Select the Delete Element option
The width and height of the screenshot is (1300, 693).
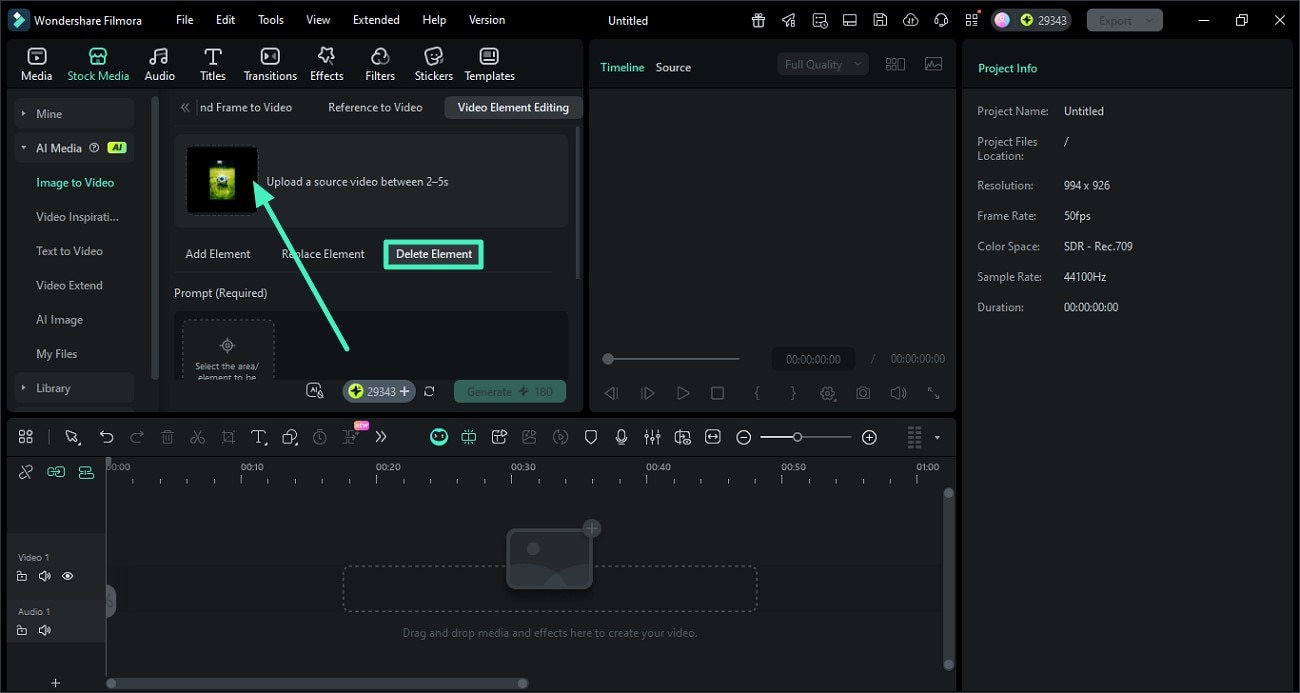[434, 254]
